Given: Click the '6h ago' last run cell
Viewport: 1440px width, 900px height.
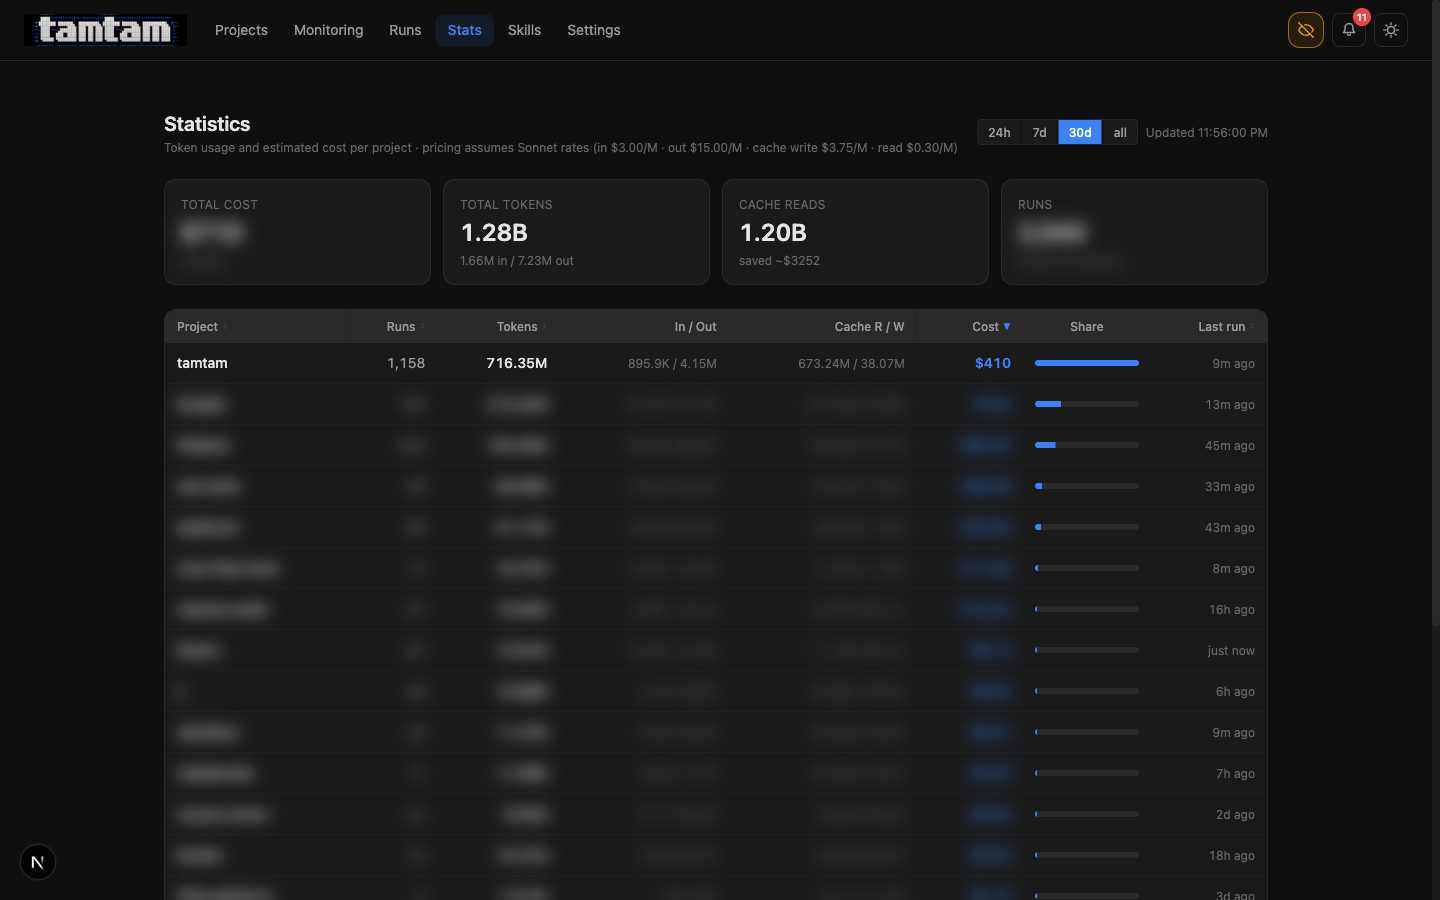Looking at the screenshot, I should (x=1235, y=692).
